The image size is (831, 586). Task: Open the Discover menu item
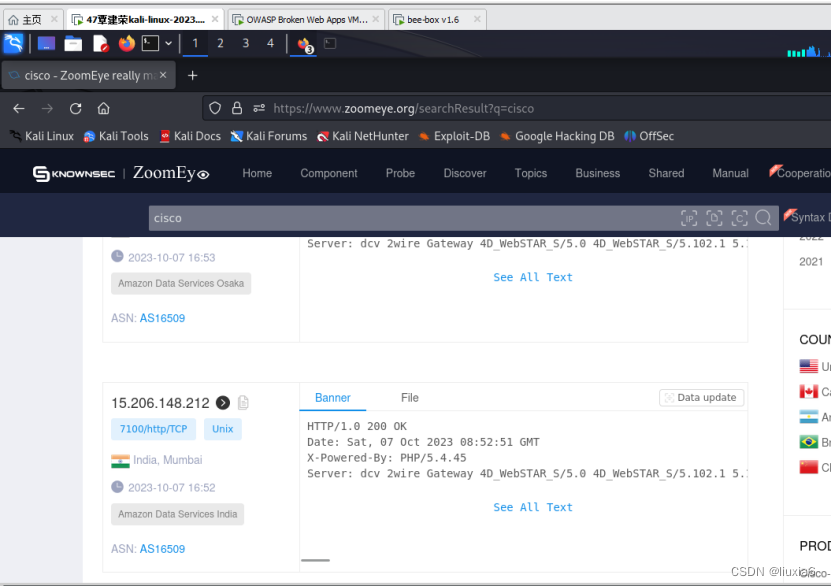[465, 173]
